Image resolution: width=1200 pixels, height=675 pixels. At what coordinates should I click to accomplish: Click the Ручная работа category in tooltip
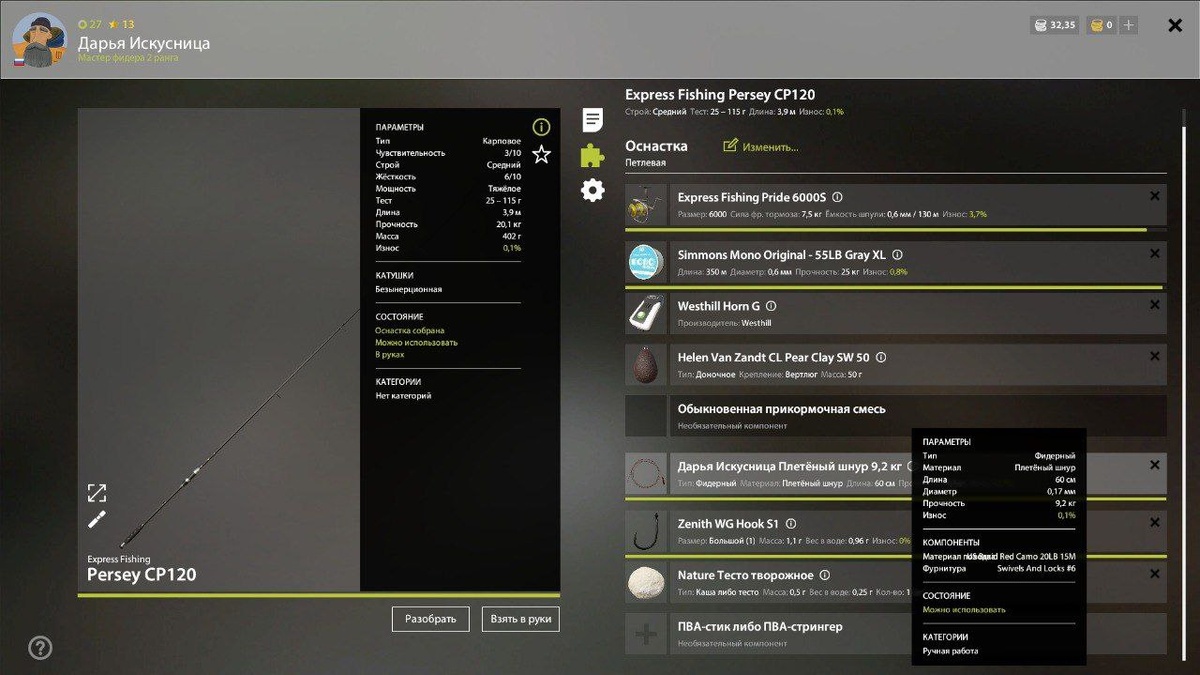tap(950, 651)
